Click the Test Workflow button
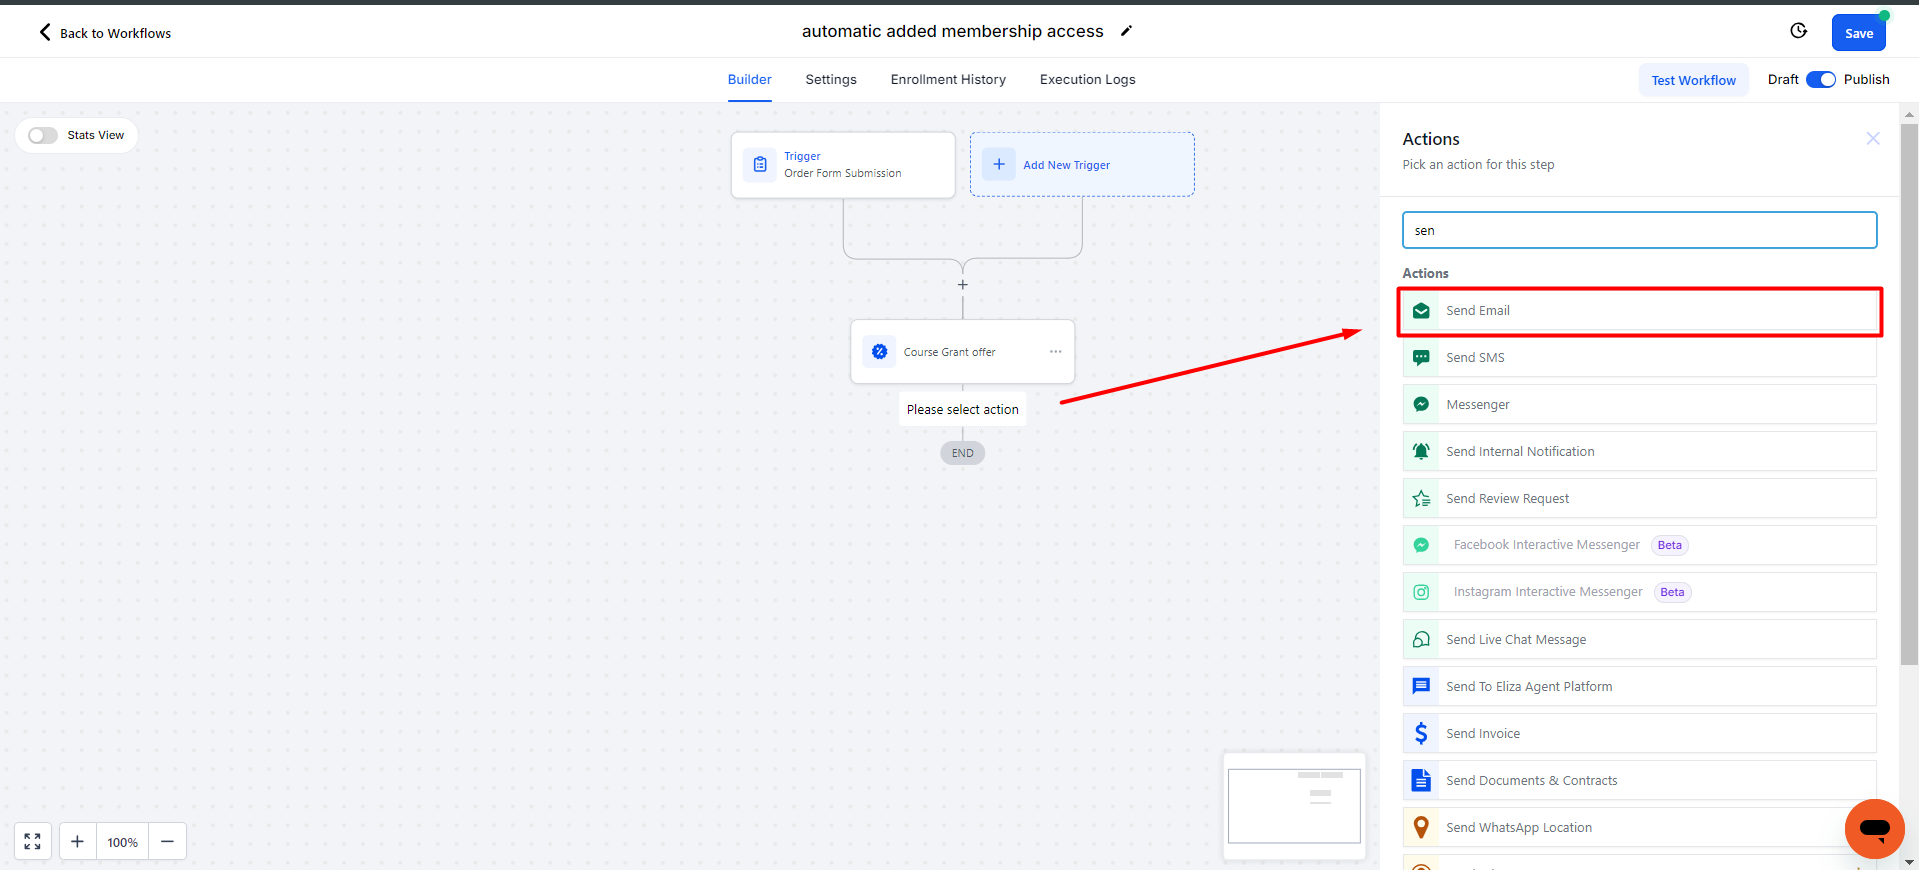 [x=1693, y=80]
